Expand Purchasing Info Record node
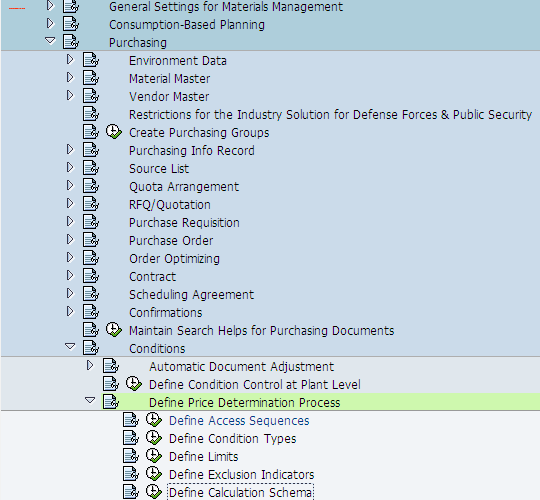Viewport: 540px width, 500px height. click(x=70, y=149)
